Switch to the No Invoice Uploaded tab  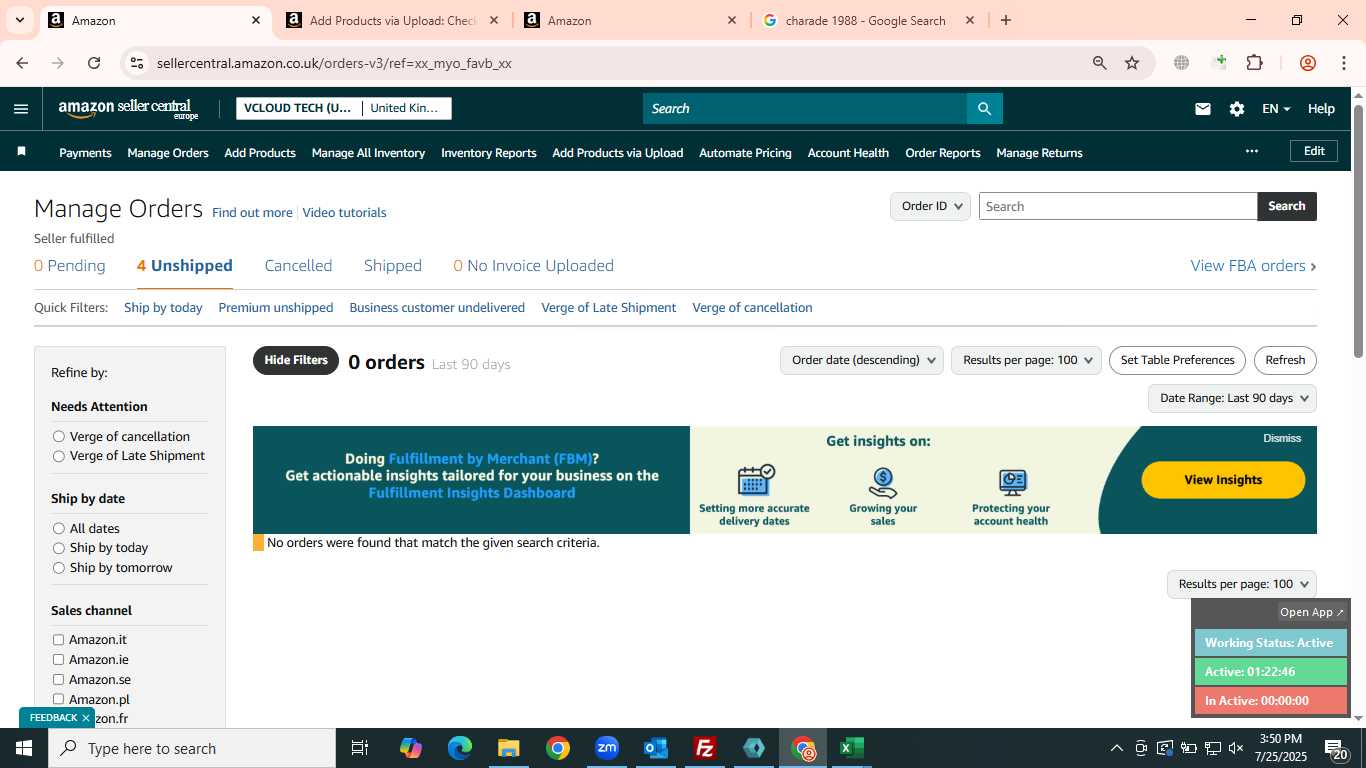(534, 265)
